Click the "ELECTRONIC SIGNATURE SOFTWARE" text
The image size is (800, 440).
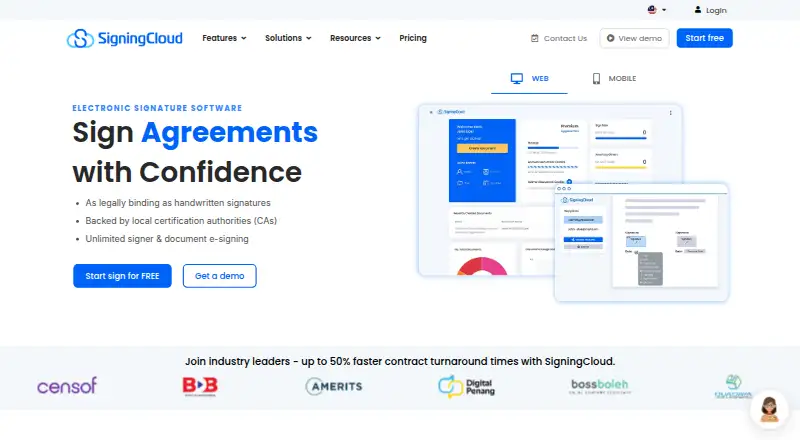157,108
